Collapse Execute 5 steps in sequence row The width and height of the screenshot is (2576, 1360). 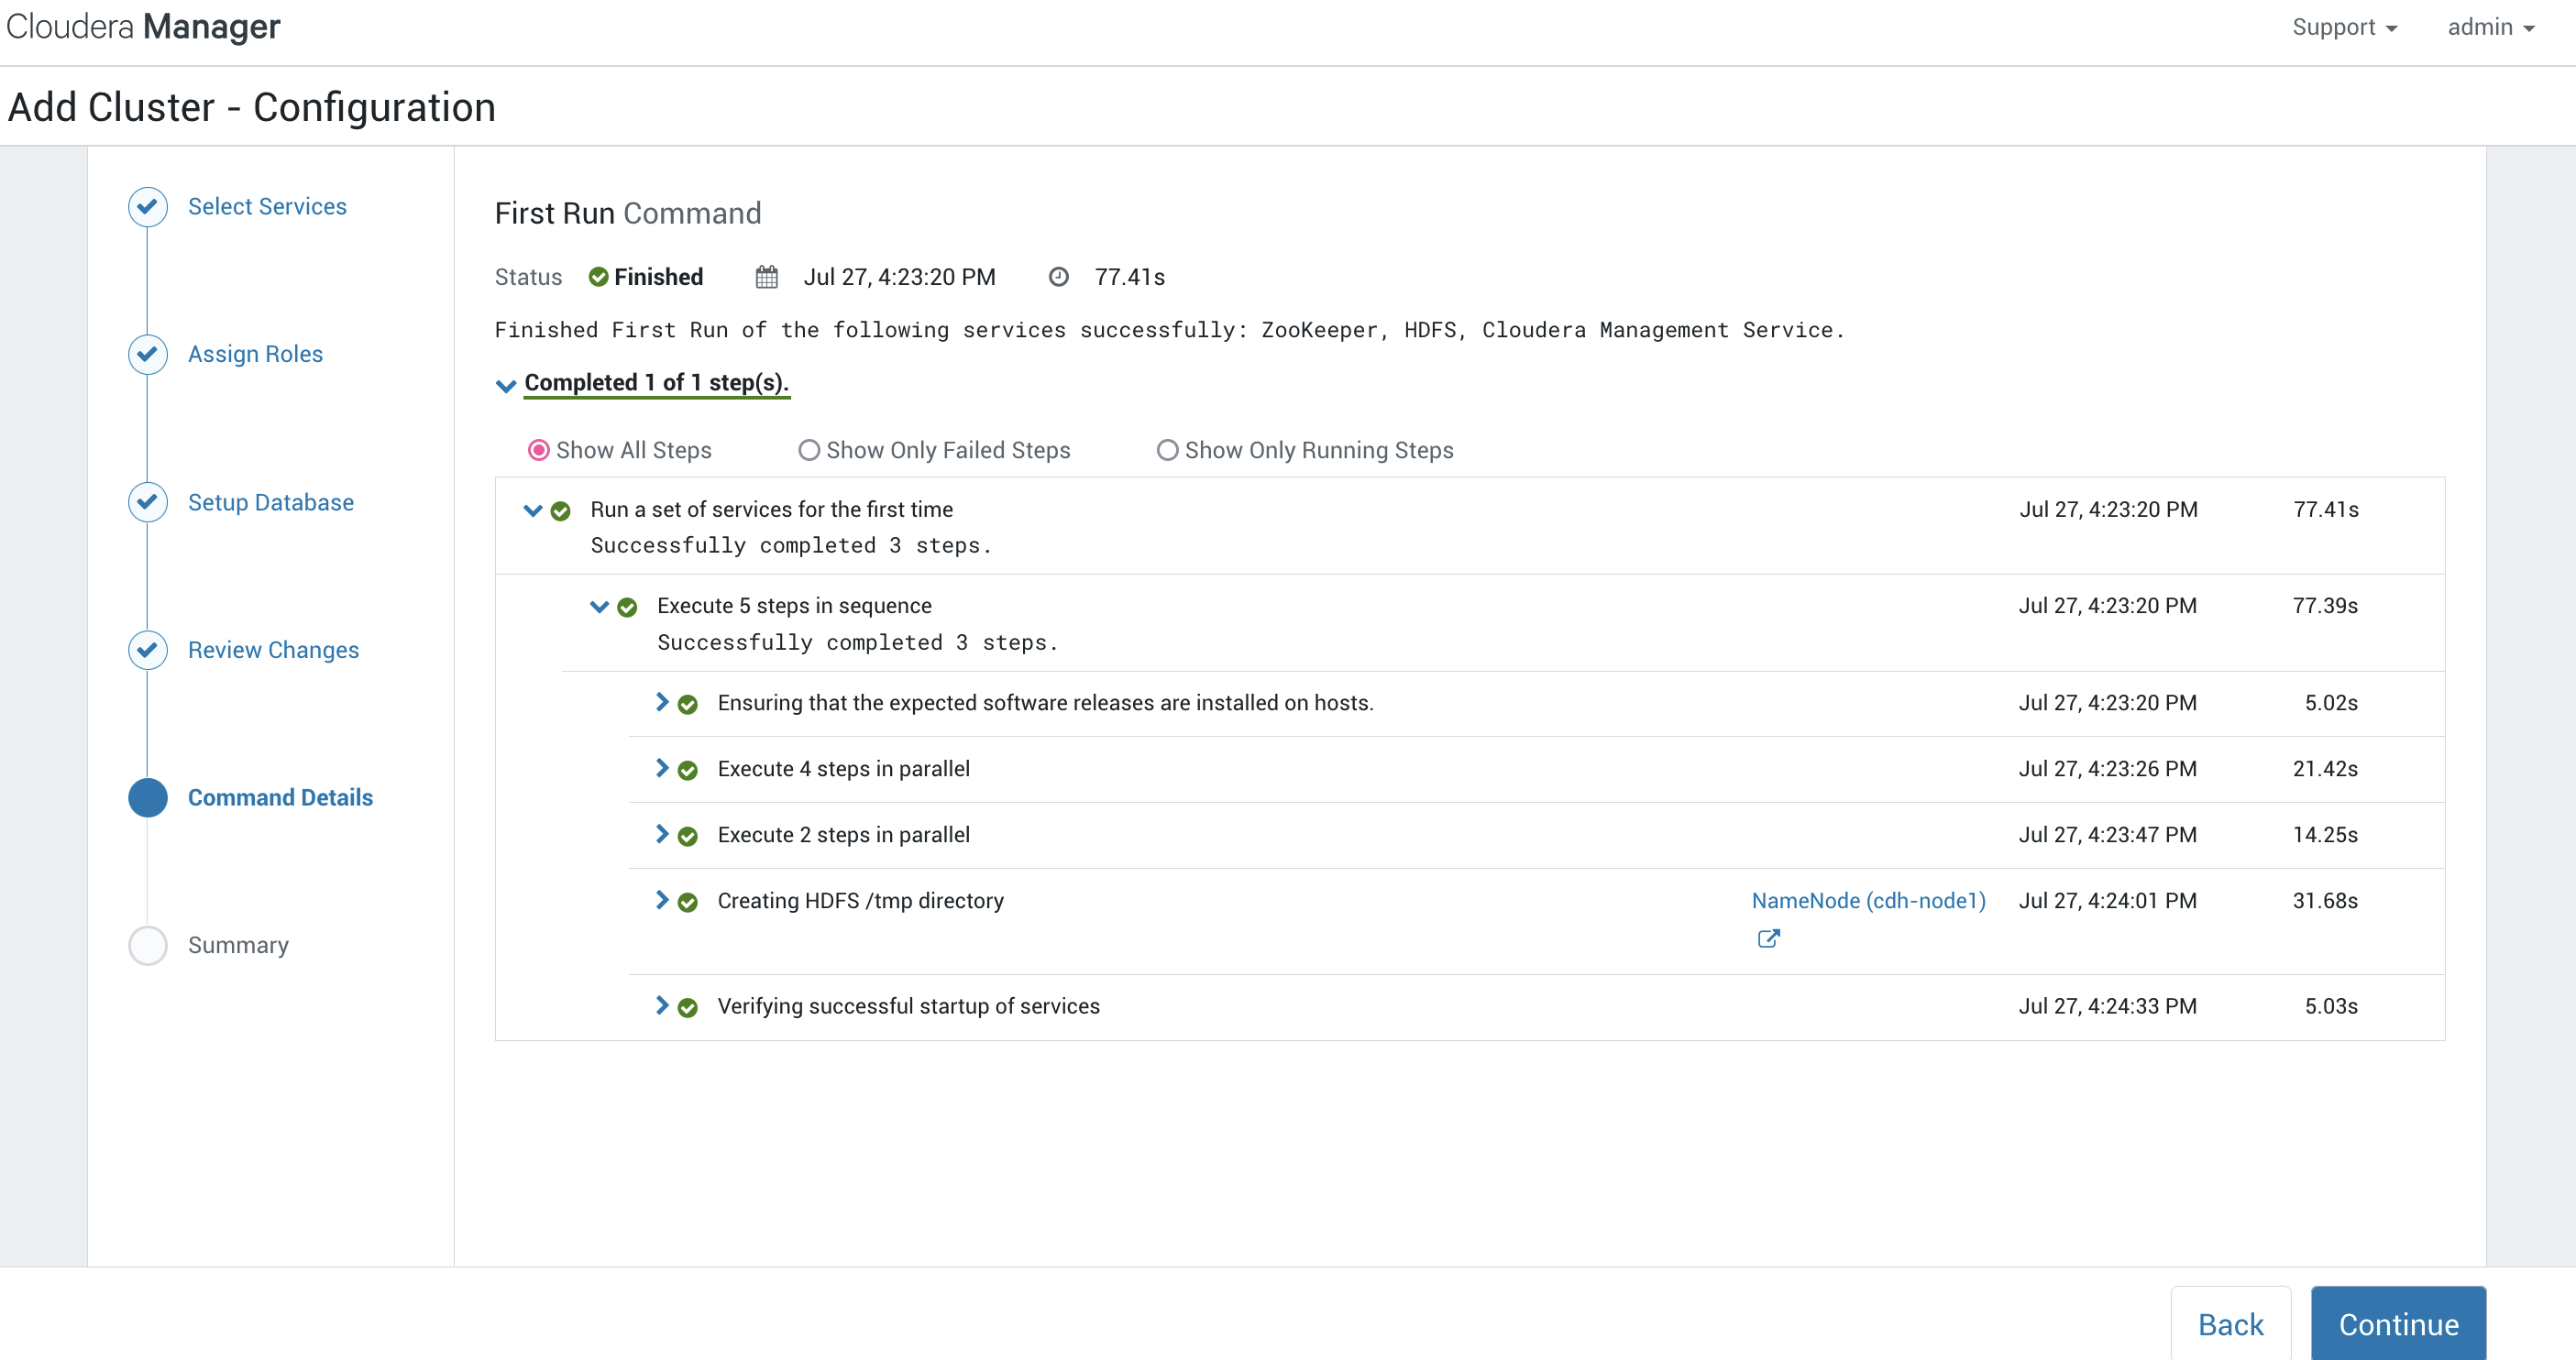(x=599, y=606)
